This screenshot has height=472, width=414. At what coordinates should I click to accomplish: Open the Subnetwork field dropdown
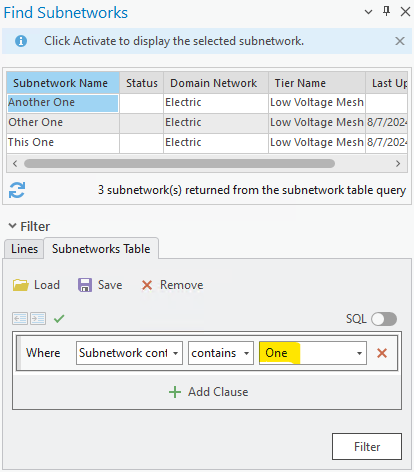click(x=129, y=353)
